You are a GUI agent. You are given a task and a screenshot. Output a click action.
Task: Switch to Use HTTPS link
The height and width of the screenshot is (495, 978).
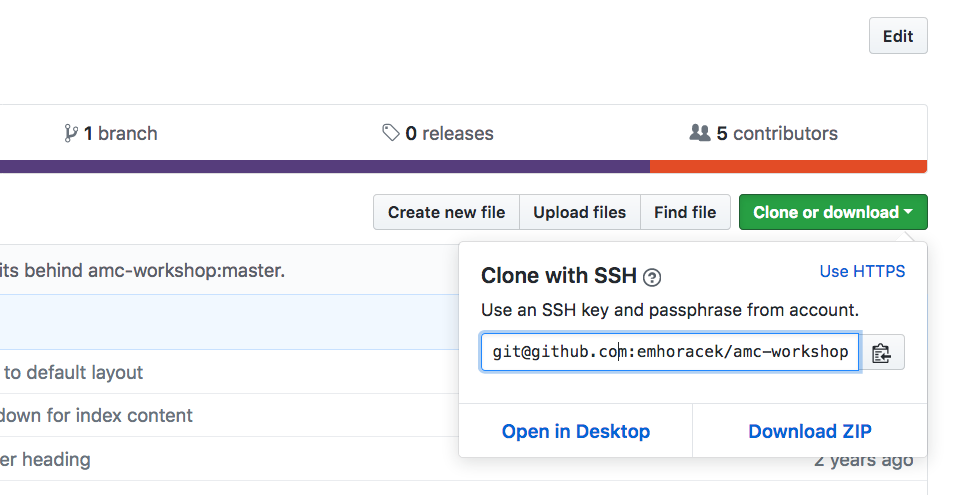pyautogui.click(x=863, y=271)
